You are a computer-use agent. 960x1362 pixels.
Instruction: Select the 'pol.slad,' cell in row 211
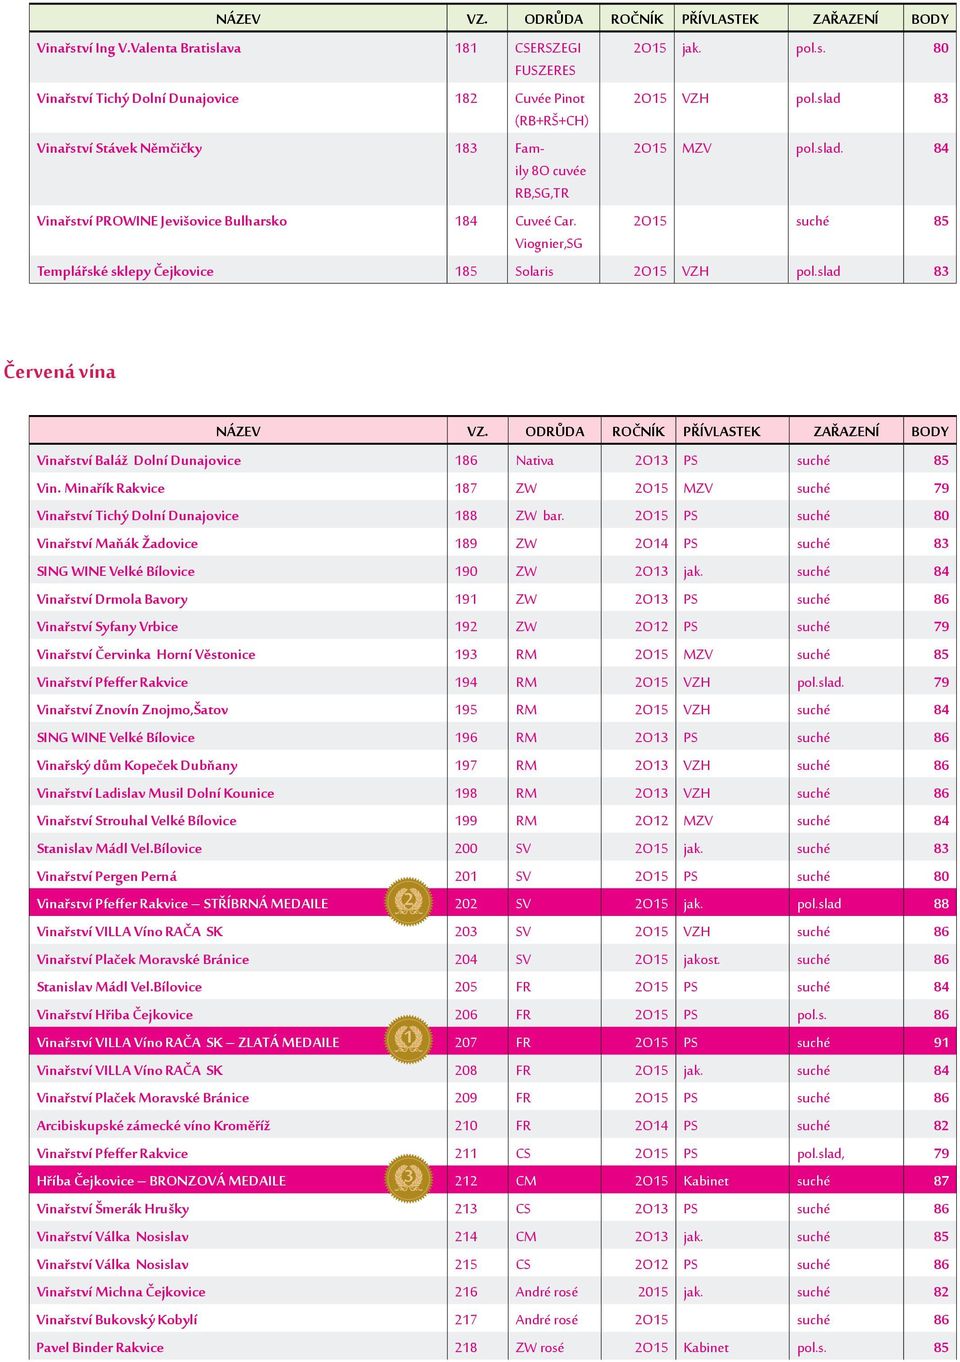click(x=821, y=1154)
